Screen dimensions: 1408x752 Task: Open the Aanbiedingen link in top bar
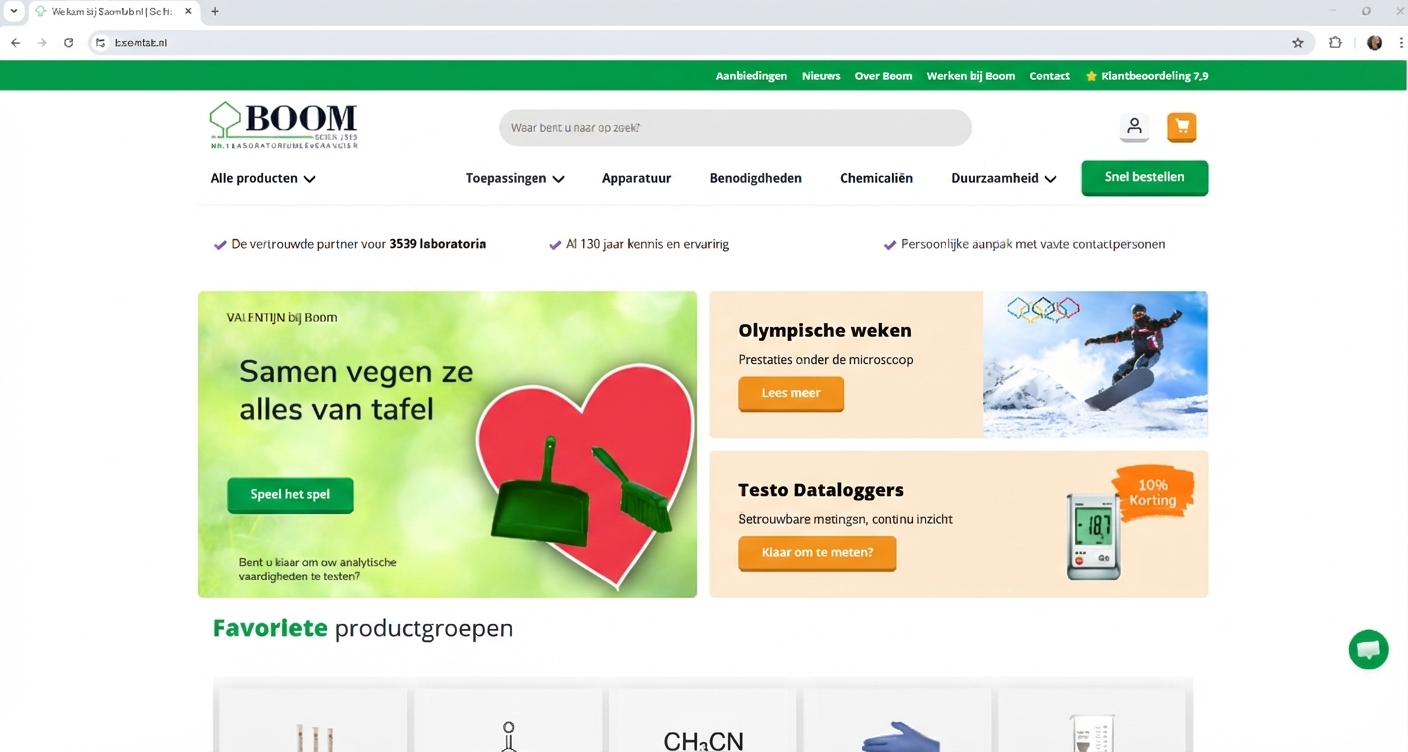(x=751, y=76)
